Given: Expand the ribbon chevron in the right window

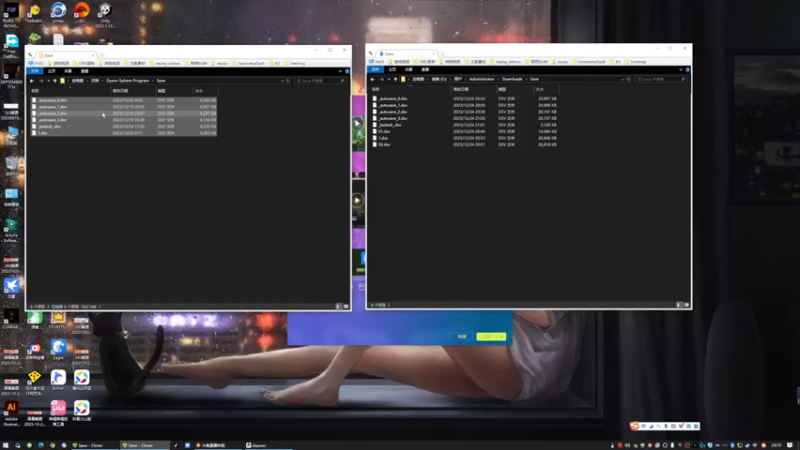Looking at the screenshot, I should [681, 69].
